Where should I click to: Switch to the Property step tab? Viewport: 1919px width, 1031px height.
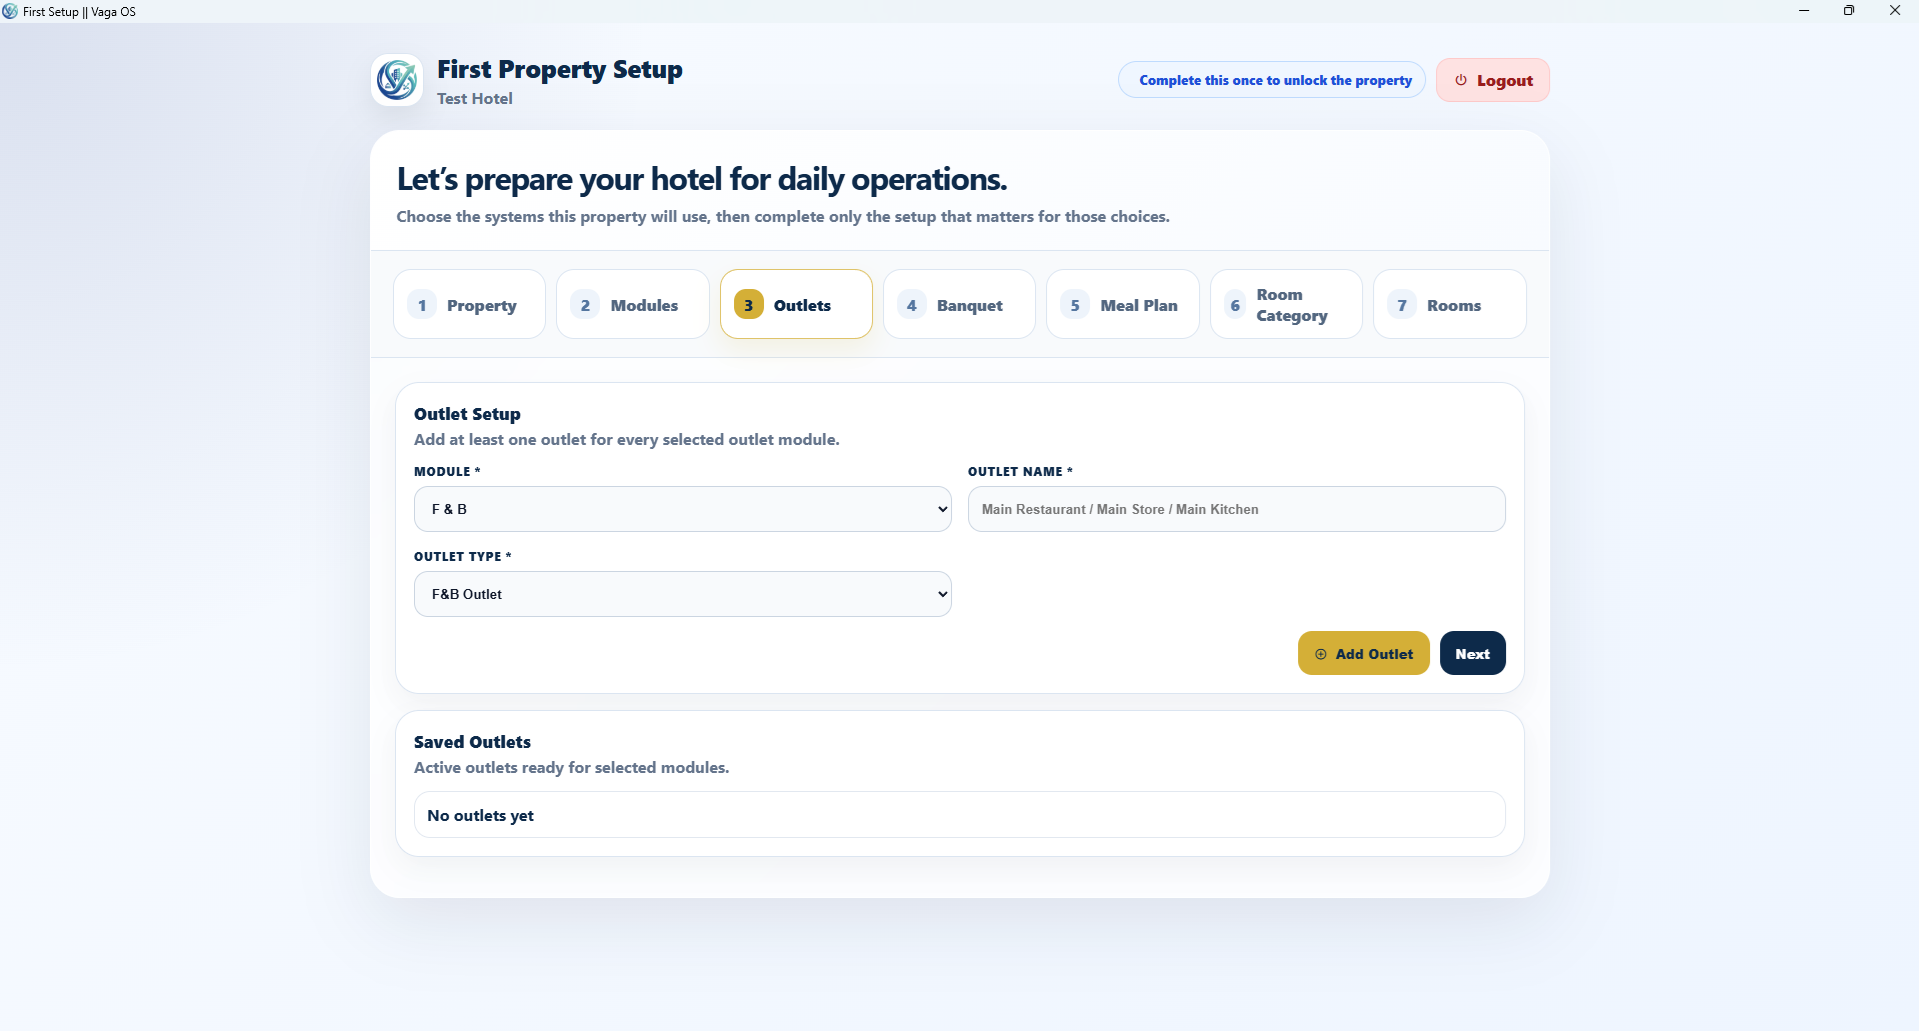tap(469, 304)
